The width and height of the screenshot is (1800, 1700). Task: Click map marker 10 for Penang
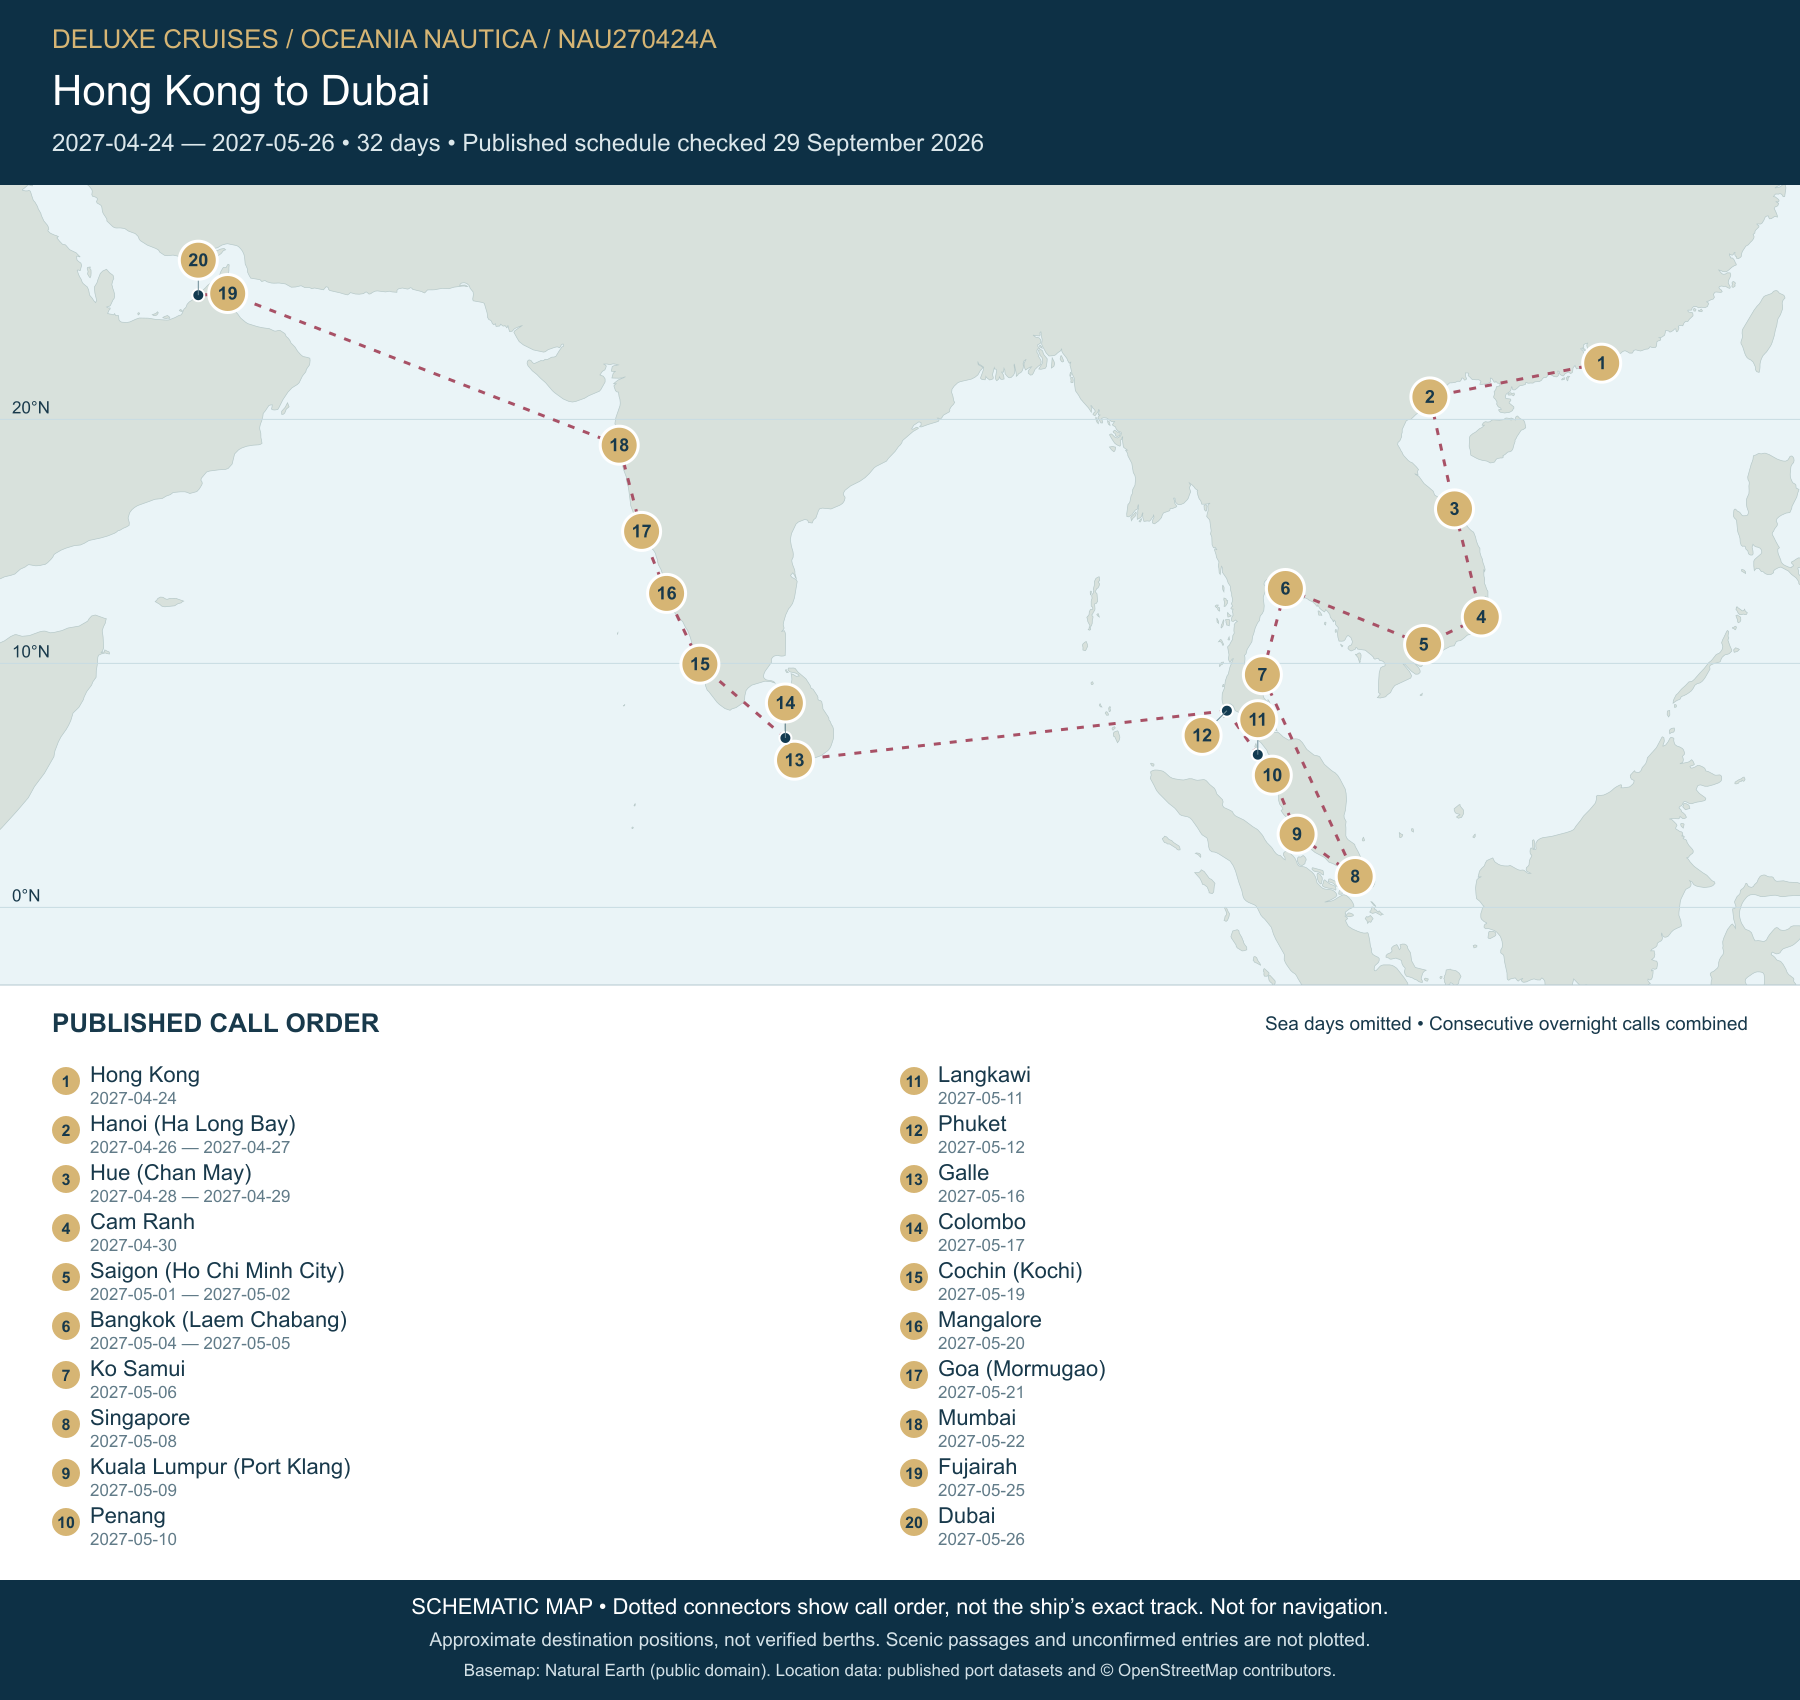click(1272, 775)
